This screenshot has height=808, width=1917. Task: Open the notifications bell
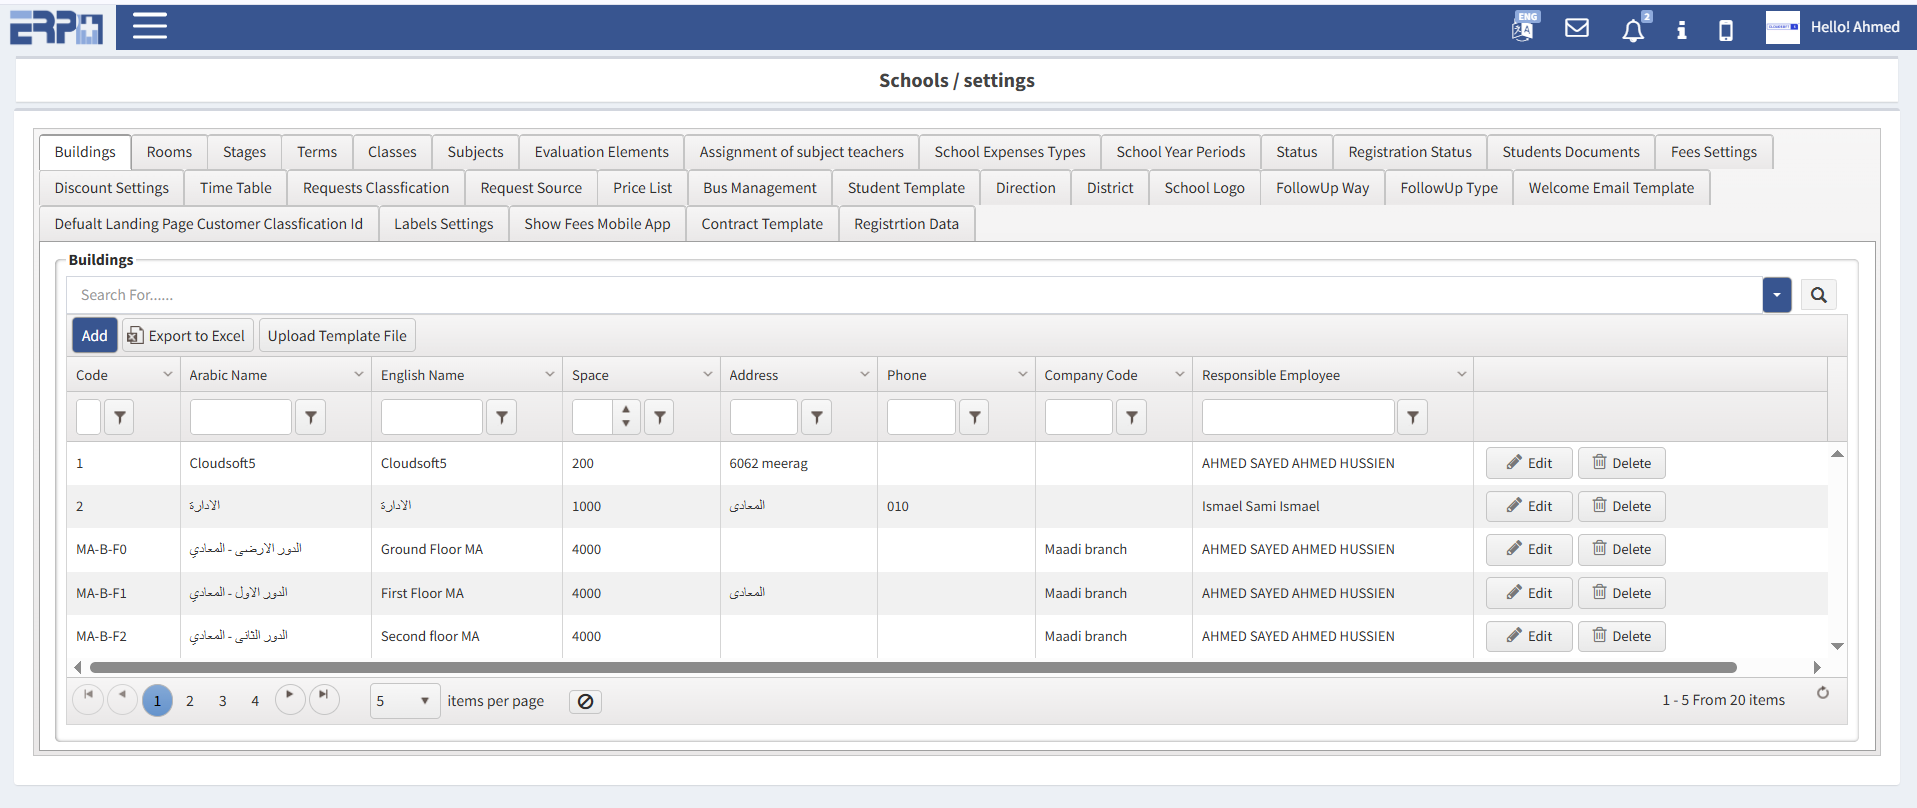[x=1632, y=30]
